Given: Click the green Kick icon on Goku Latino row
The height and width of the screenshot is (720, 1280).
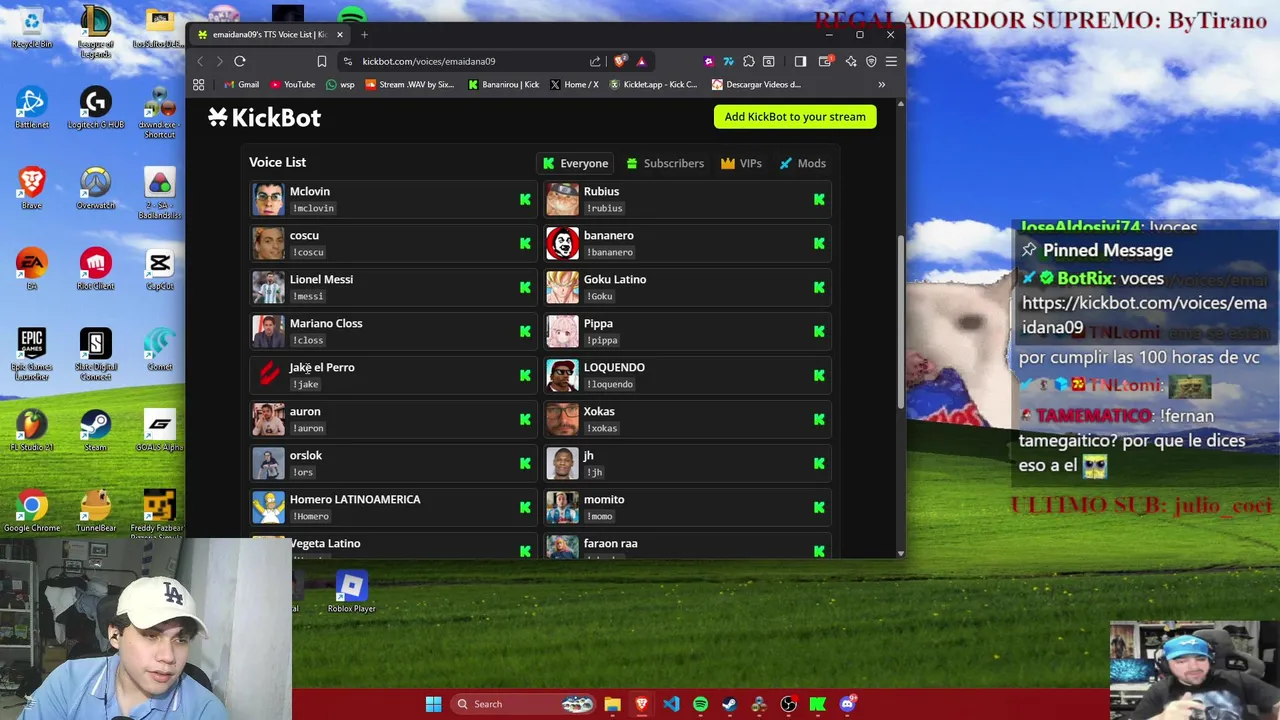Looking at the screenshot, I should (x=819, y=287).
